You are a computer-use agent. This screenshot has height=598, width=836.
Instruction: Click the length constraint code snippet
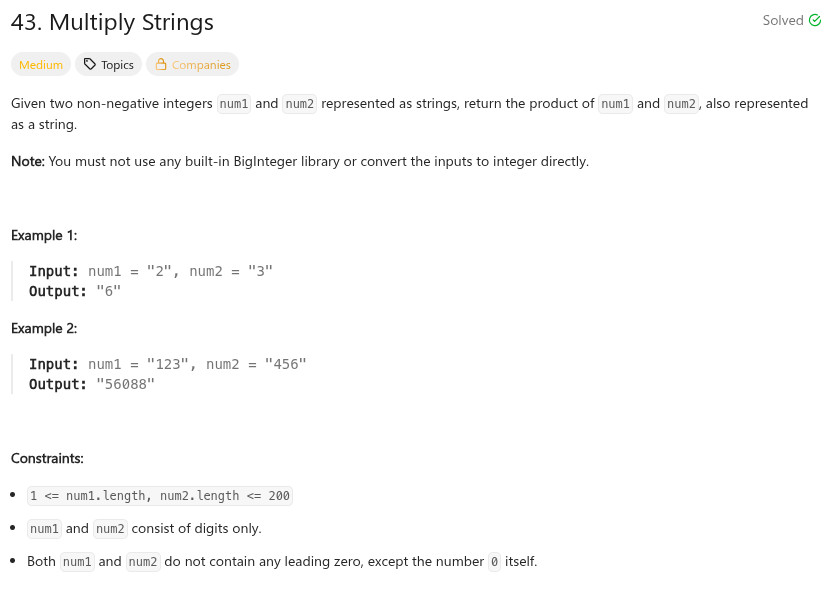[160, 496]
